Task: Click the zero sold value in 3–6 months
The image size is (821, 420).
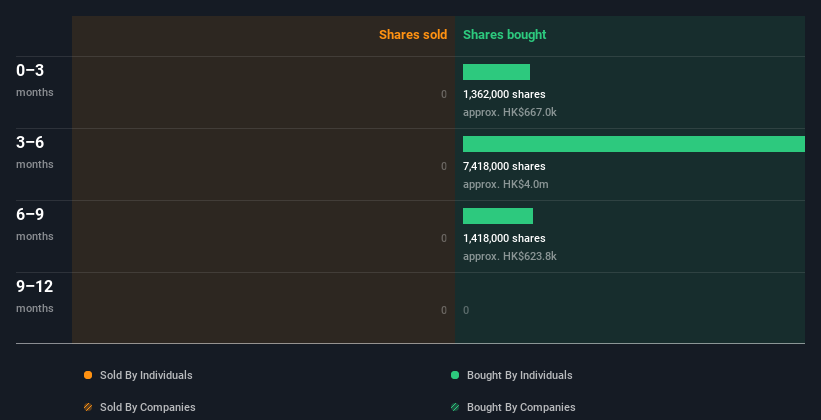Action: [x=444, y=166]
